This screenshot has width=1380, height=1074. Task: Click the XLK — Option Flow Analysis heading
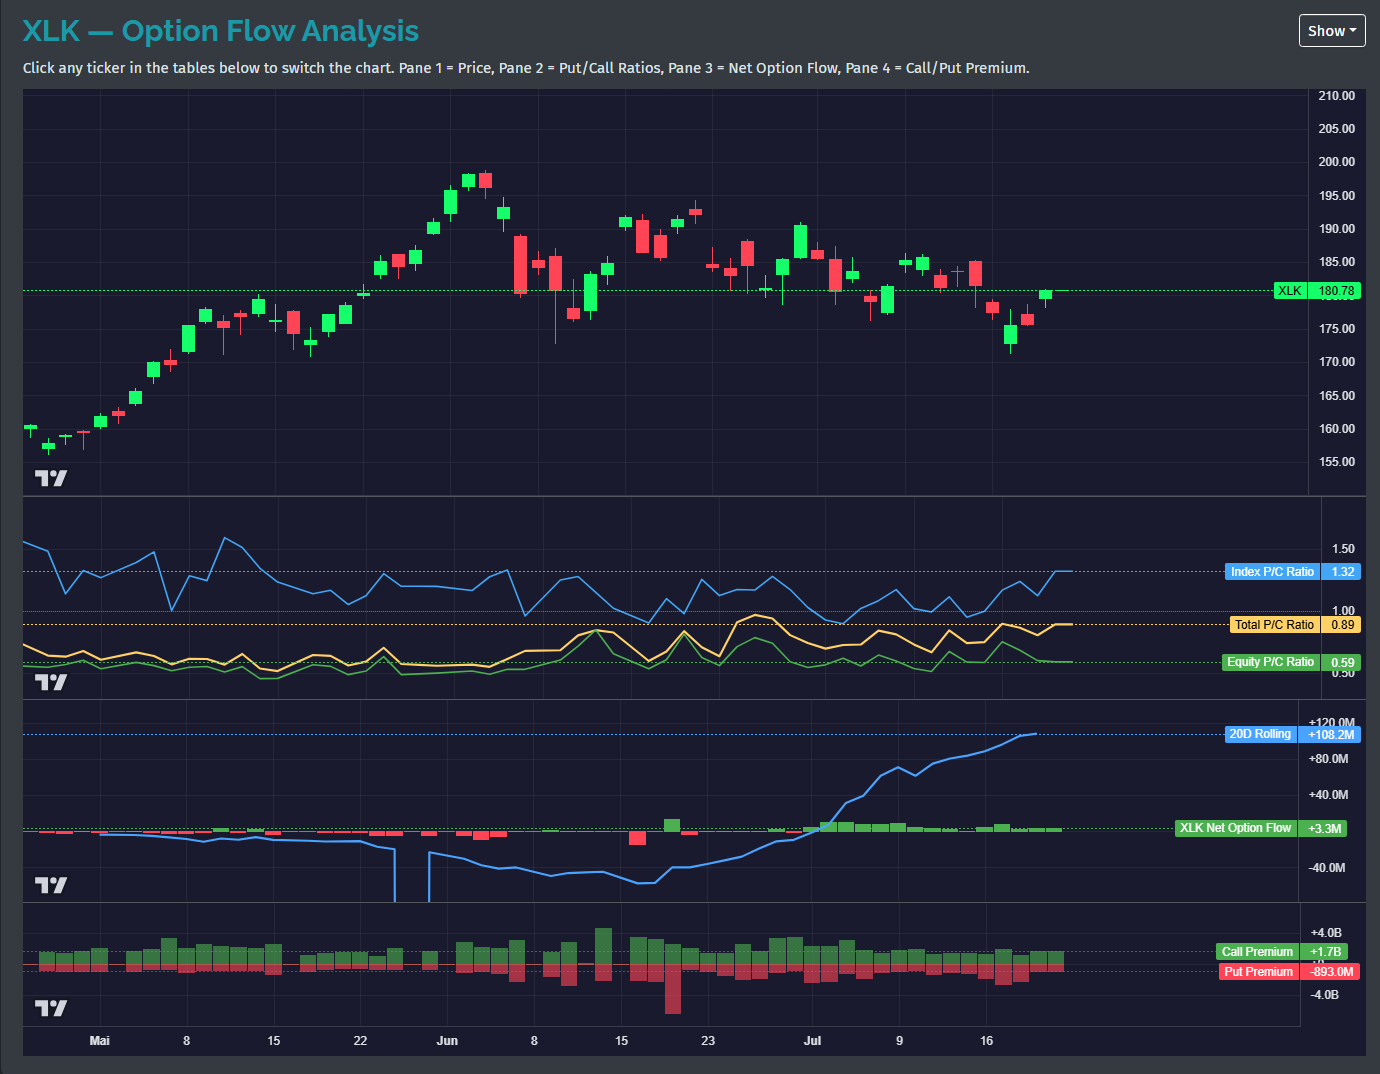(221, 31)
